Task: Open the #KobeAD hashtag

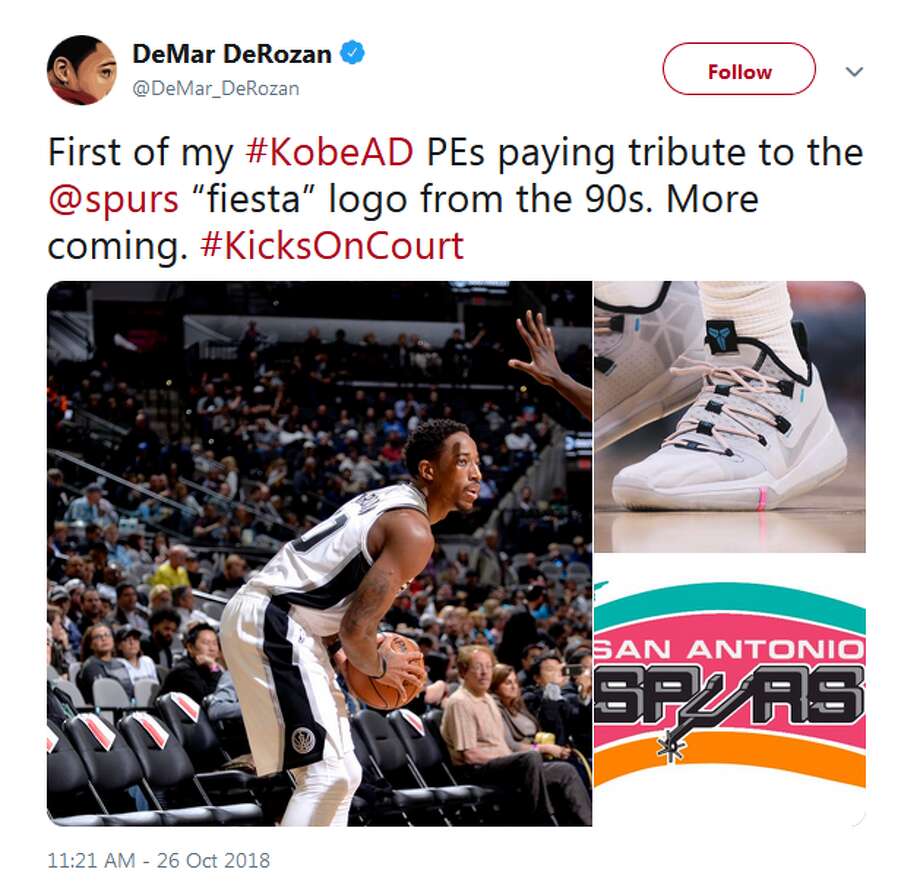Action: [x=329, y=153]
